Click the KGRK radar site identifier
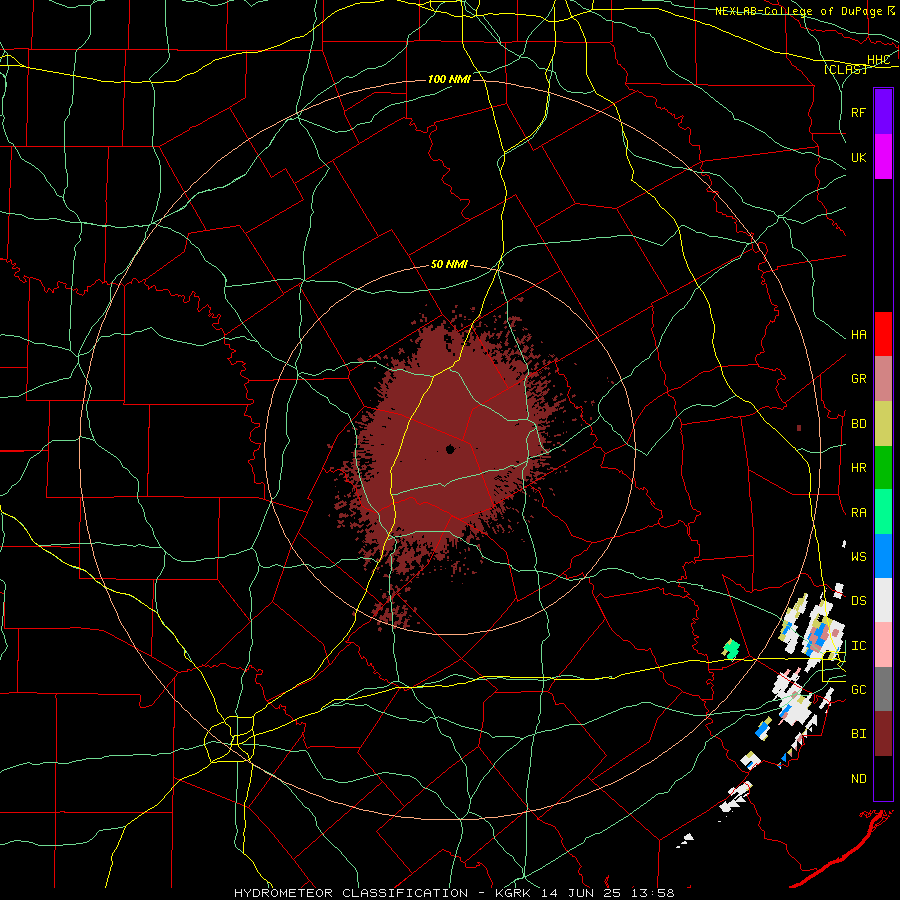The image size is (900, 900). pos(513,893)
